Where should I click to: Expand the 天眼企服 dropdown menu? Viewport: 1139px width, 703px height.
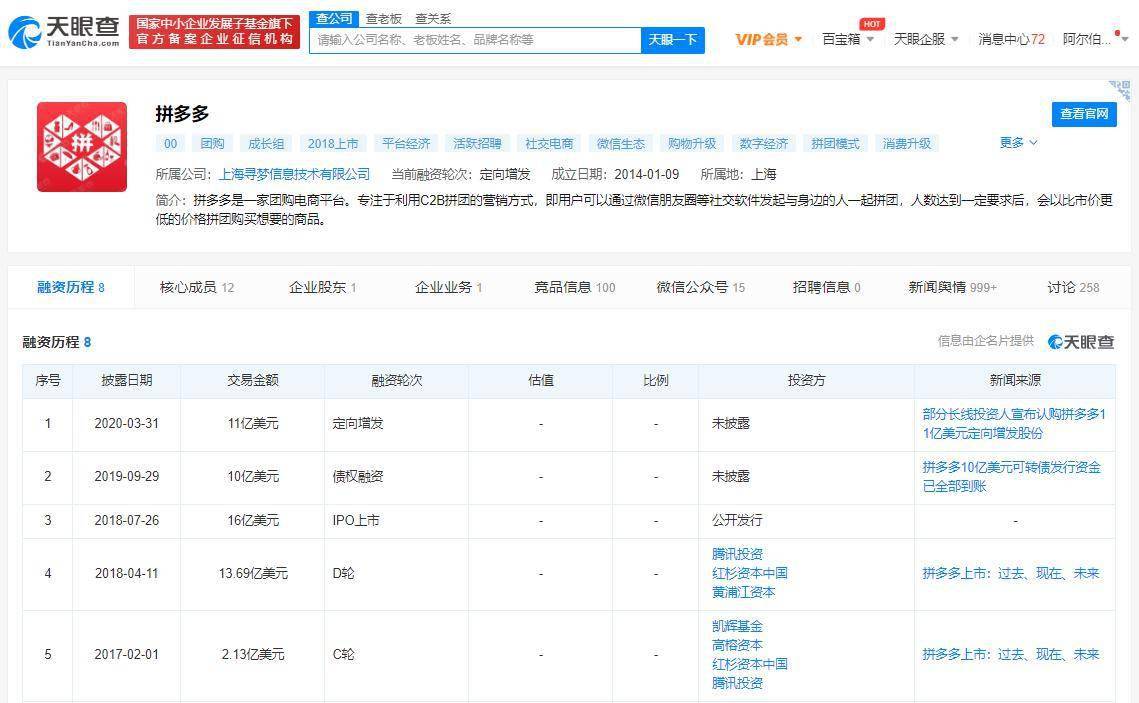coord(926,39)
